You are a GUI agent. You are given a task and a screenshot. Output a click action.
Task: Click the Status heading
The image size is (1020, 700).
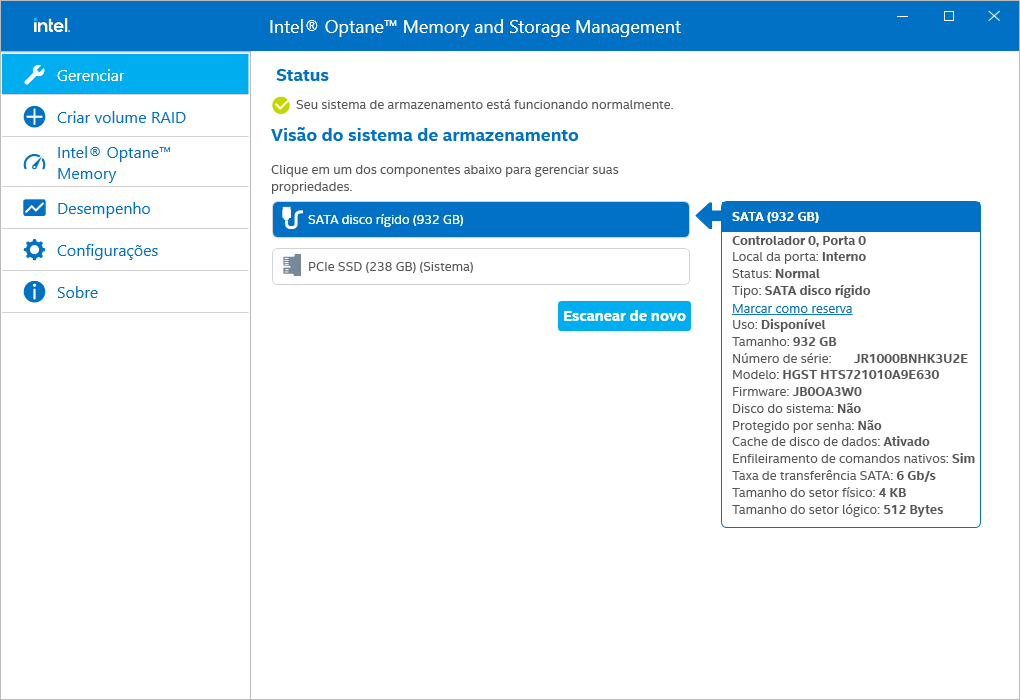pyautogui.click(x=302, y=75)
